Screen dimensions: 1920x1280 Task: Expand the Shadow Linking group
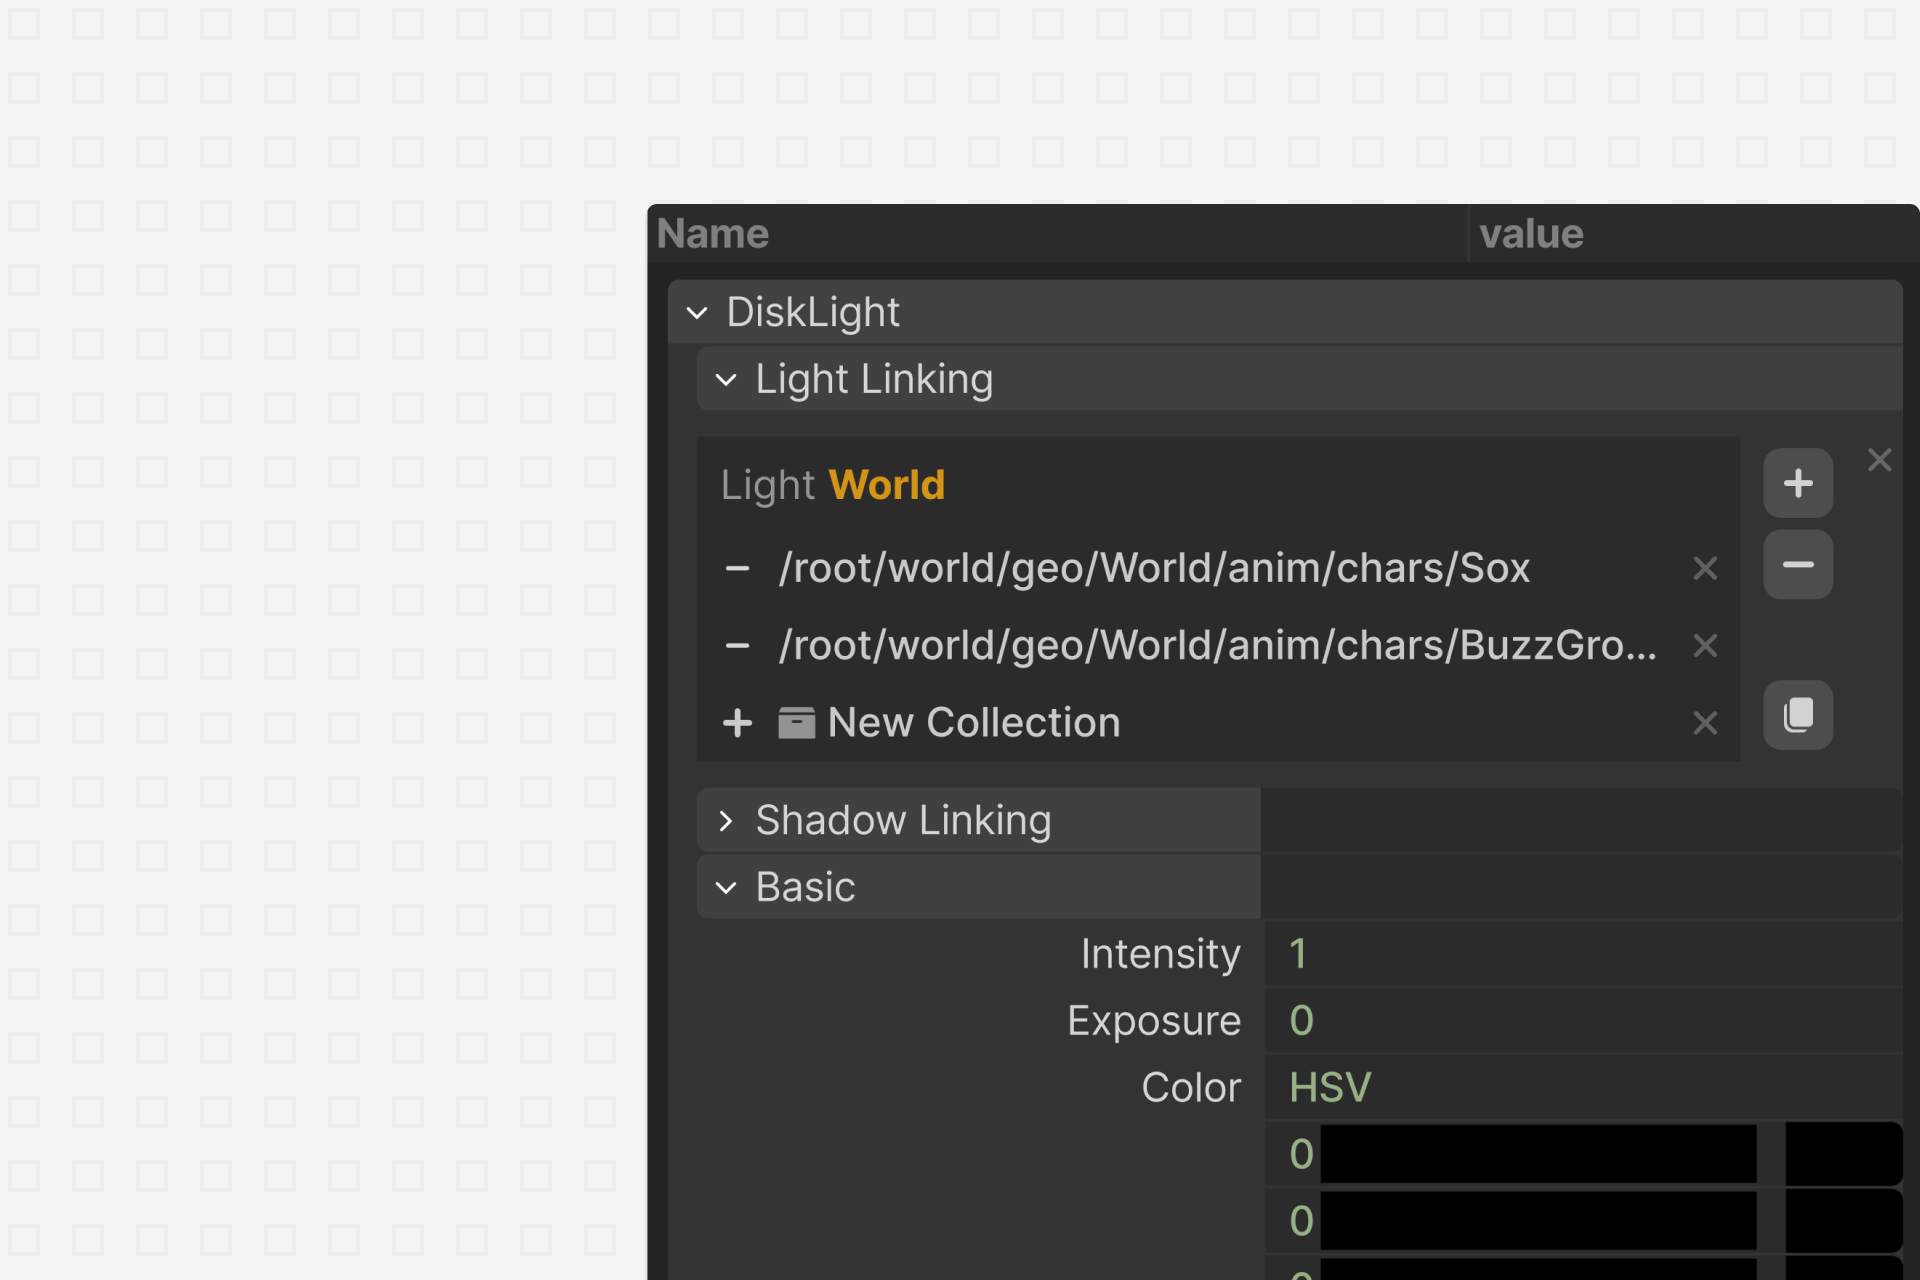726,821
